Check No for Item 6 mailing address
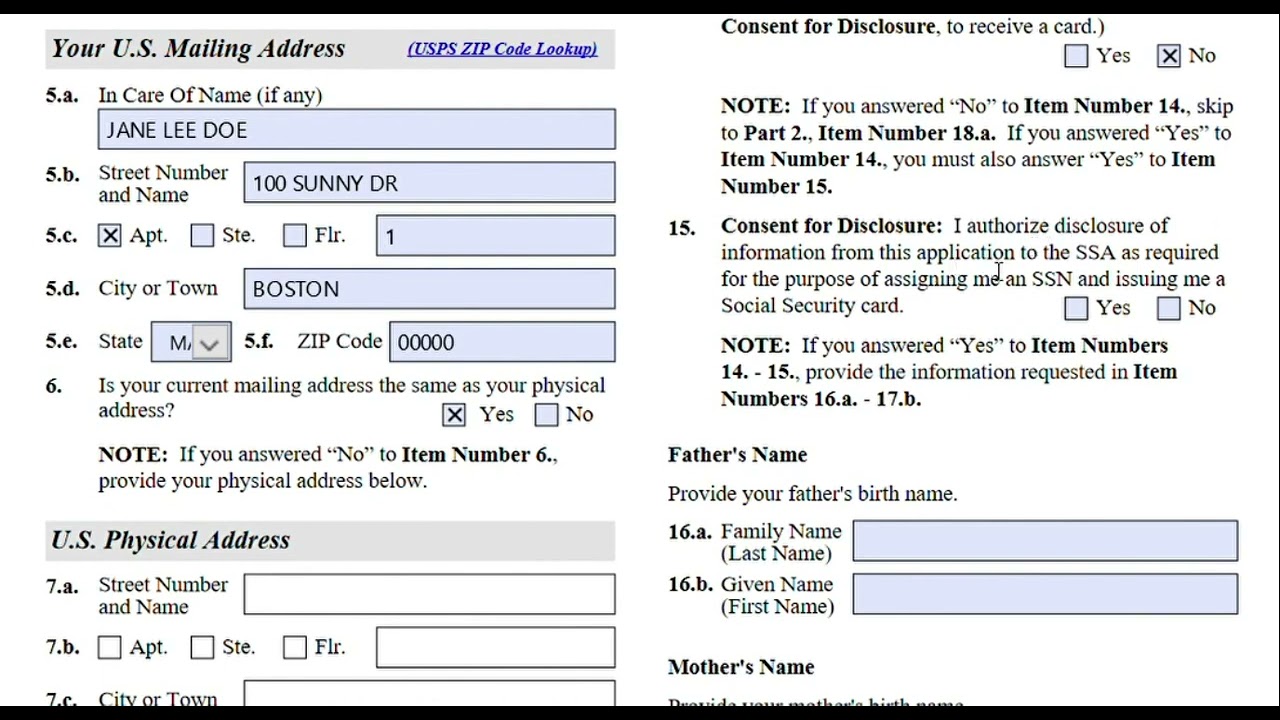 547,415
